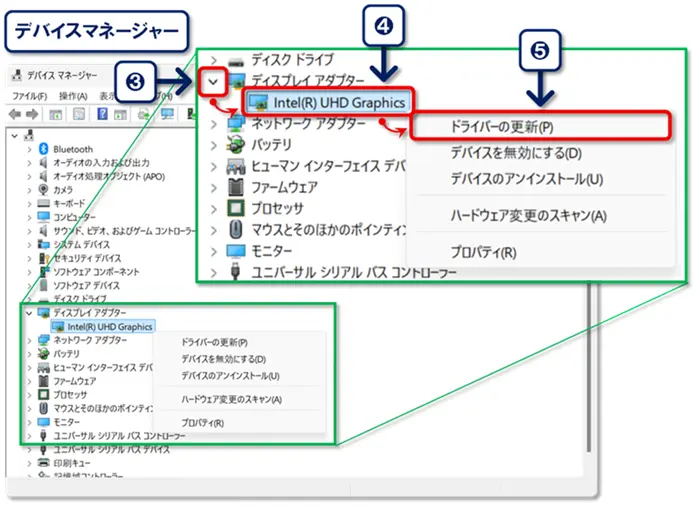Click the Bluetooth logo icon in the tree
This screenshot has height=506, width=700.
tap(43, 149)
